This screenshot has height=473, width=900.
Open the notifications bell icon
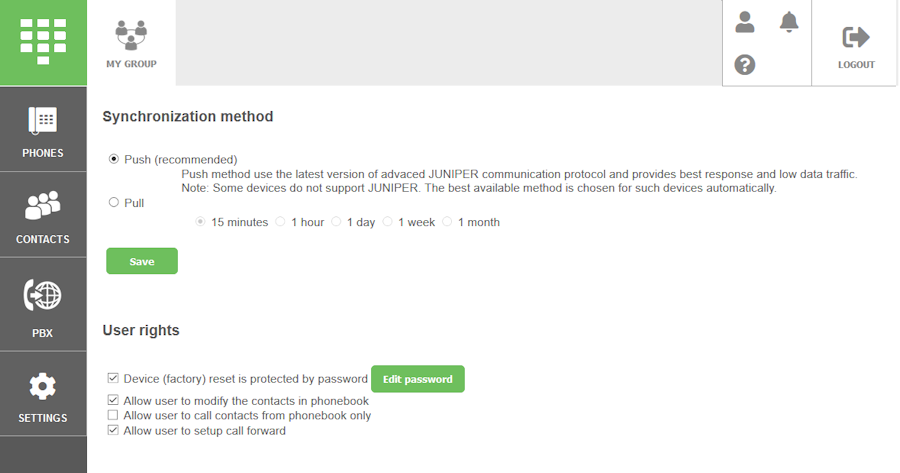[x=790, y=22]
